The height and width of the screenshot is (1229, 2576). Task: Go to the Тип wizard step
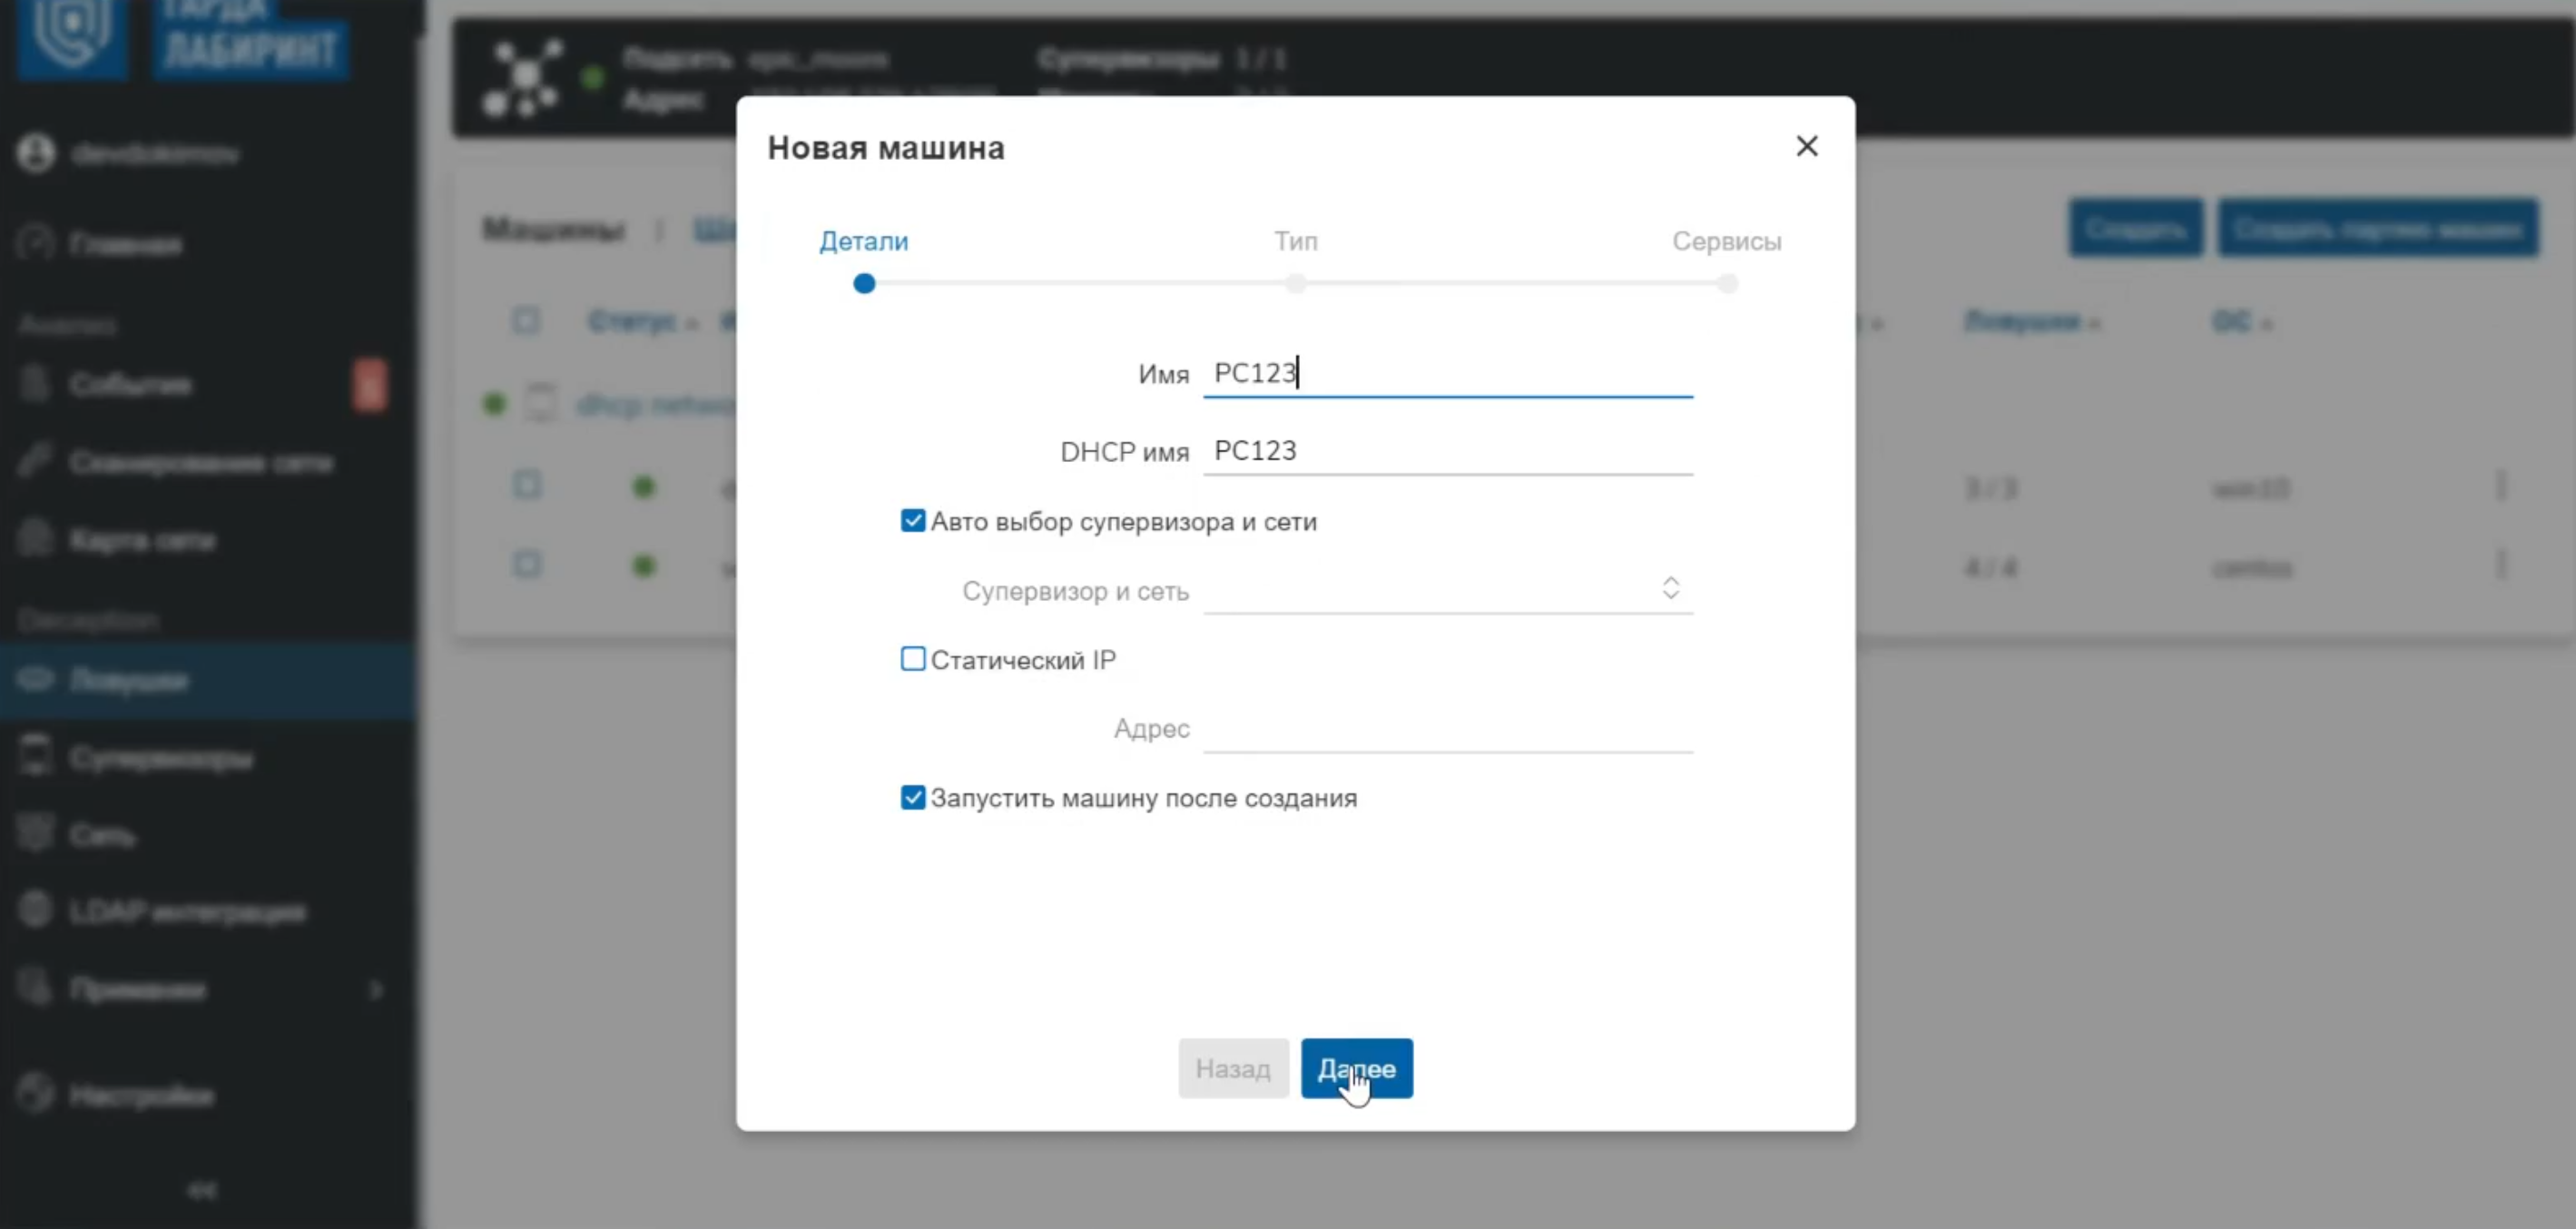1295,241
